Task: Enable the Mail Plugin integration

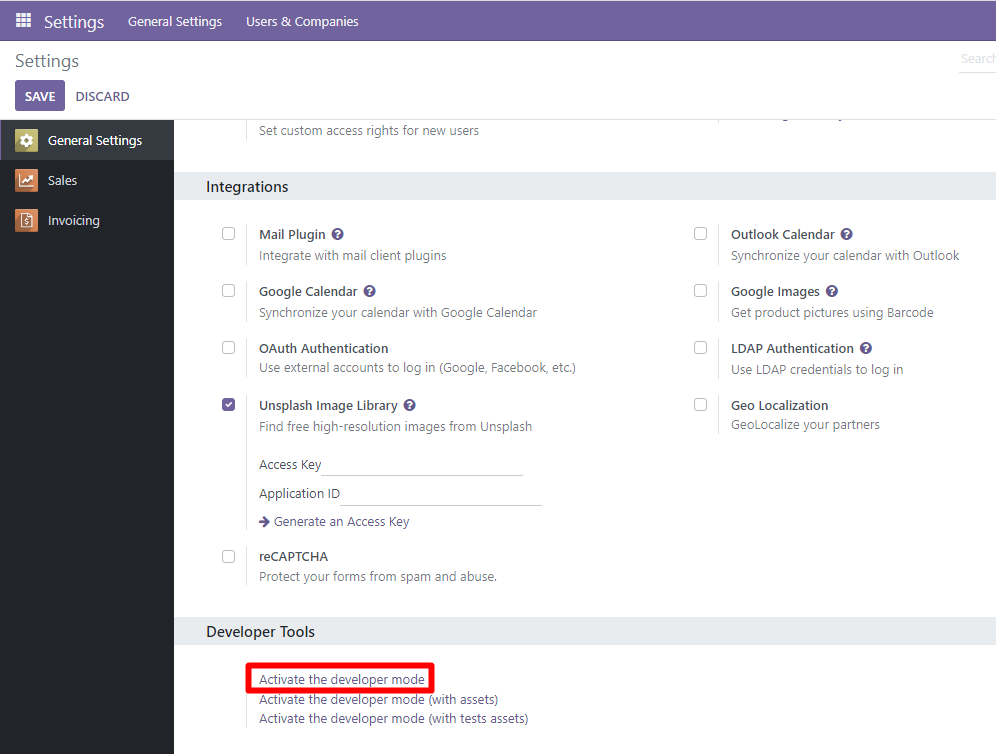Action: 228,232
